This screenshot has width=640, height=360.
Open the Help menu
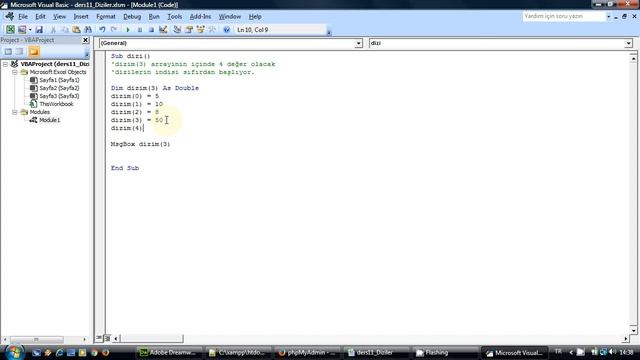tap(255, 17)
